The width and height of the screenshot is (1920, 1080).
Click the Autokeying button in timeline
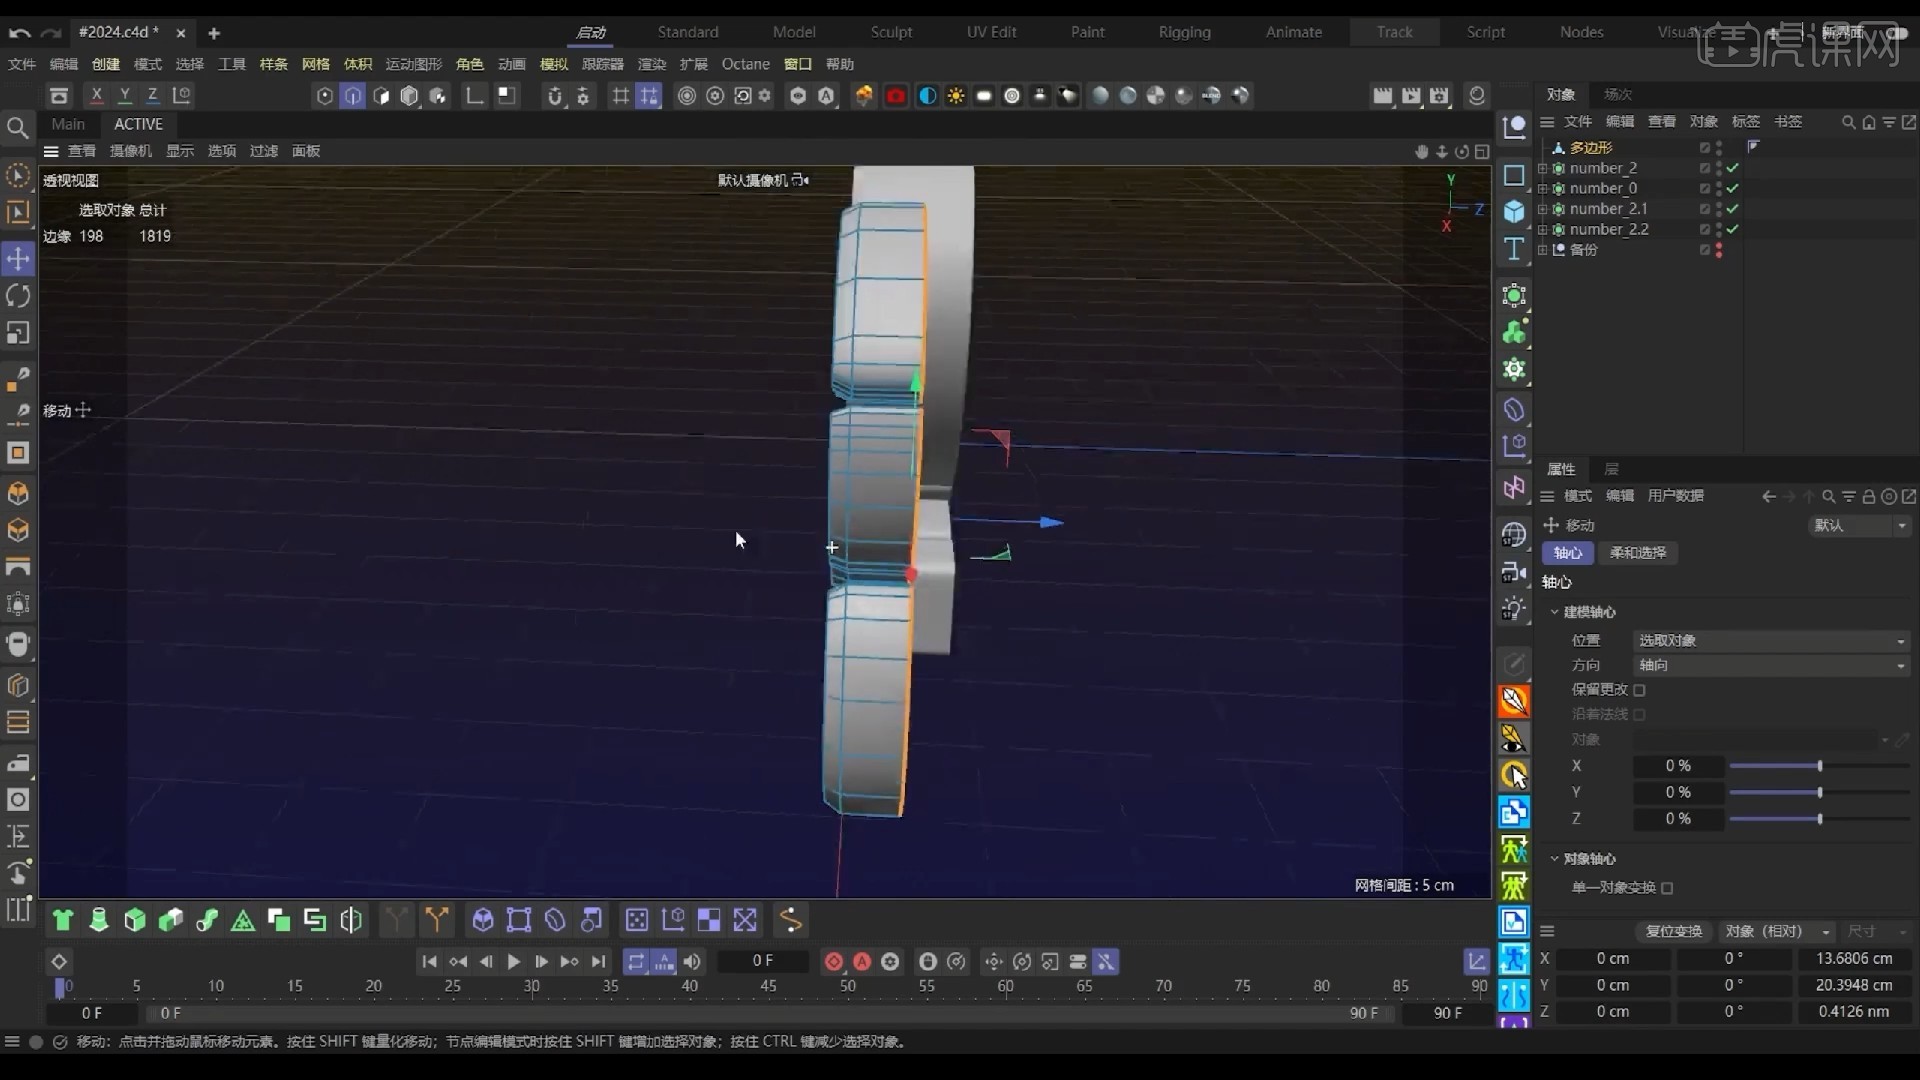pyautogui.click(x=862, y=961)
